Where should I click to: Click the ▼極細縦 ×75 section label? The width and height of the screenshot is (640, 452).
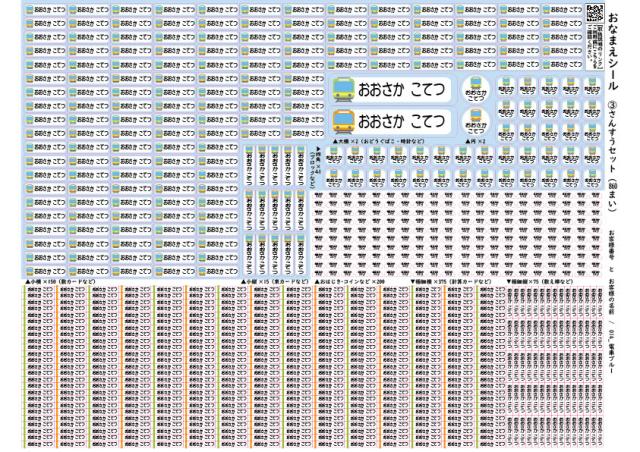(541, 282)
